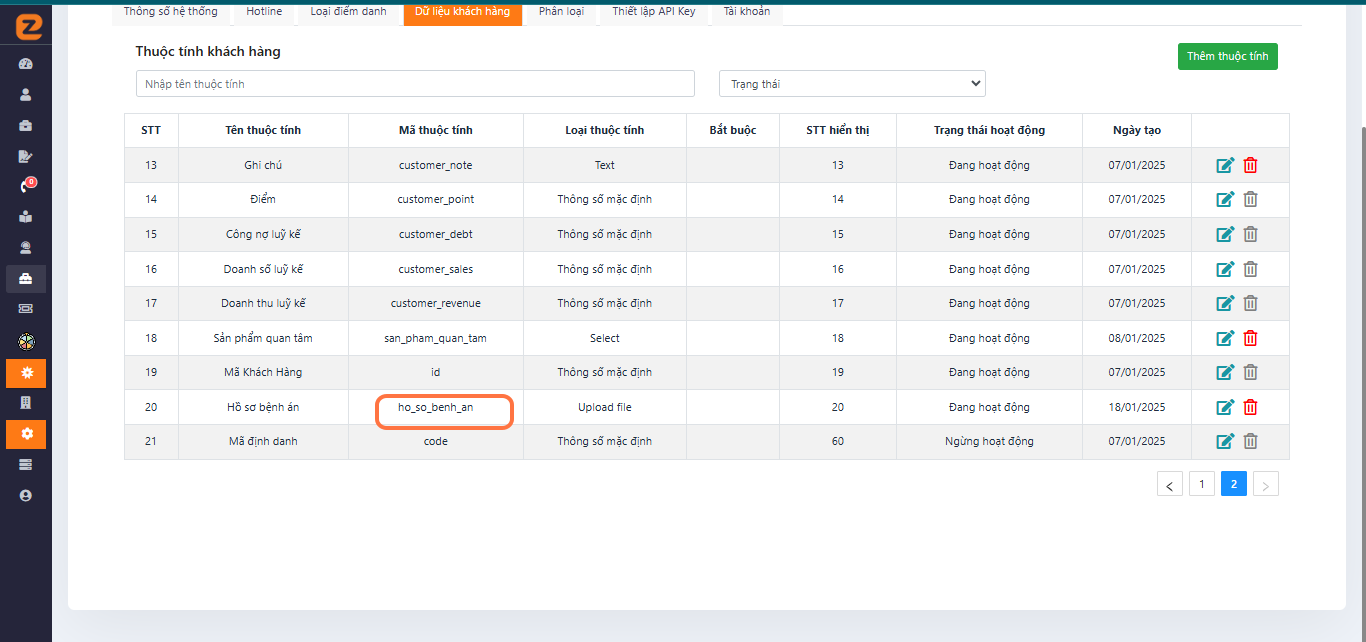Click the briefcase icon in sidebar
Image resolution: width=1366 pixels, height=642 pixels.
click(x=26, y=126)
